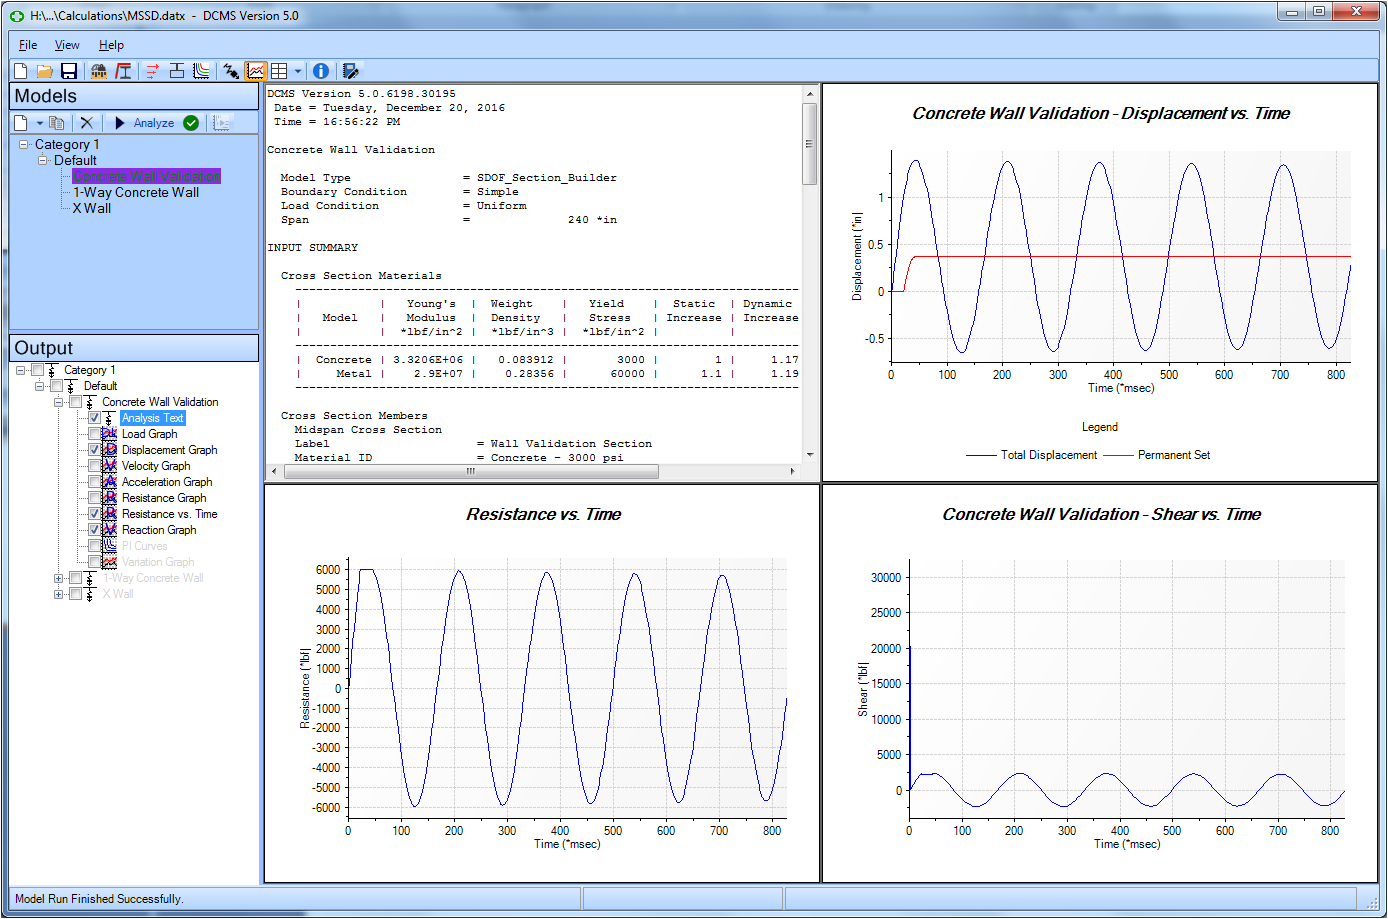Click the steel beam section icon
1388x919 pixels.
click(x=124, y=71)
